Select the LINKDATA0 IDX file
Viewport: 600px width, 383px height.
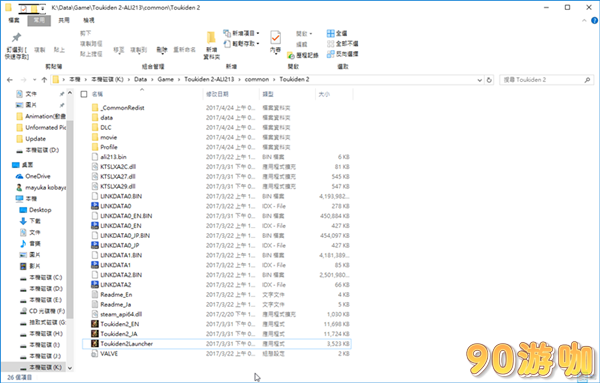tap(216, 206)
